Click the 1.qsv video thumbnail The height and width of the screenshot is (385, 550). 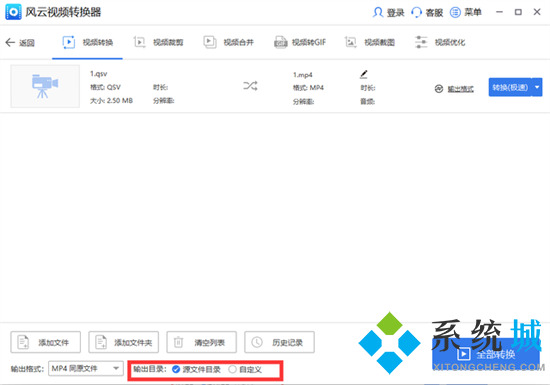click(x=45, y=86)
